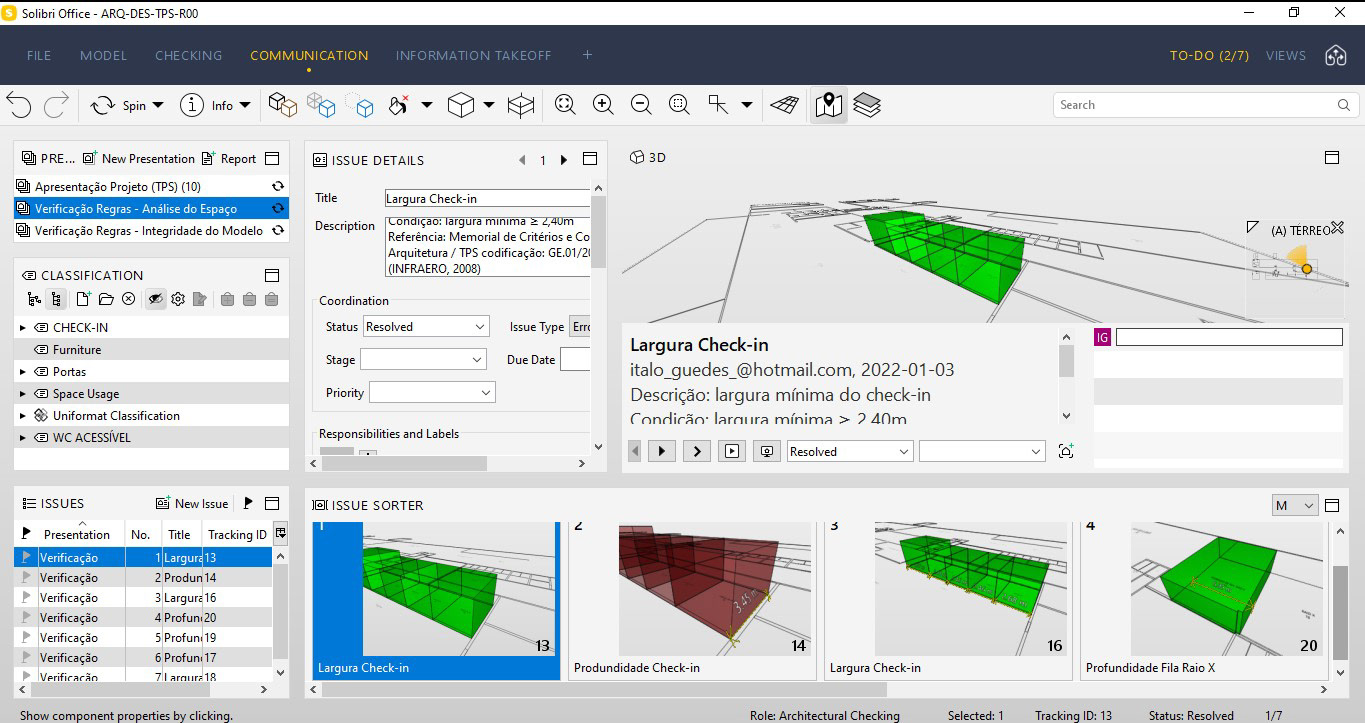Image resolution: width=1365 pixels, height=723 pixels.
Task: Click the Undo arrow icon
Action: click(19, 105)
